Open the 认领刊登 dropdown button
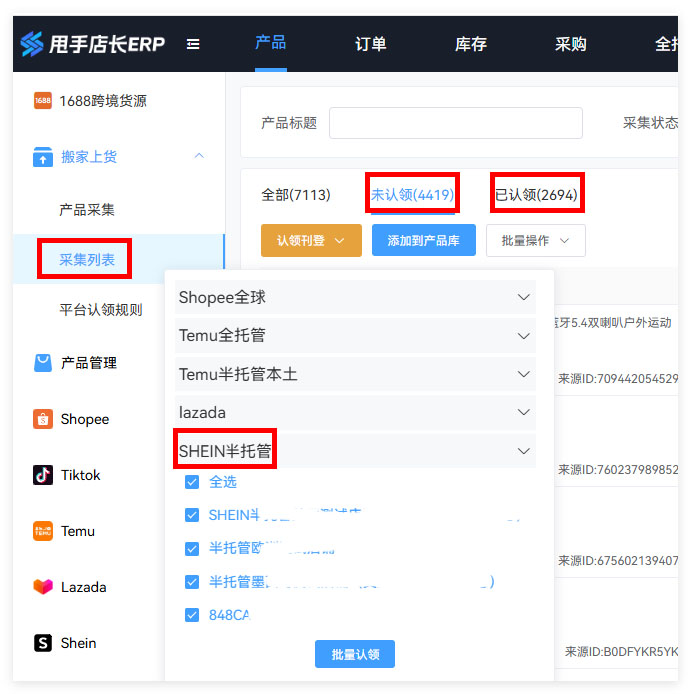 click(x=311, y=240)
